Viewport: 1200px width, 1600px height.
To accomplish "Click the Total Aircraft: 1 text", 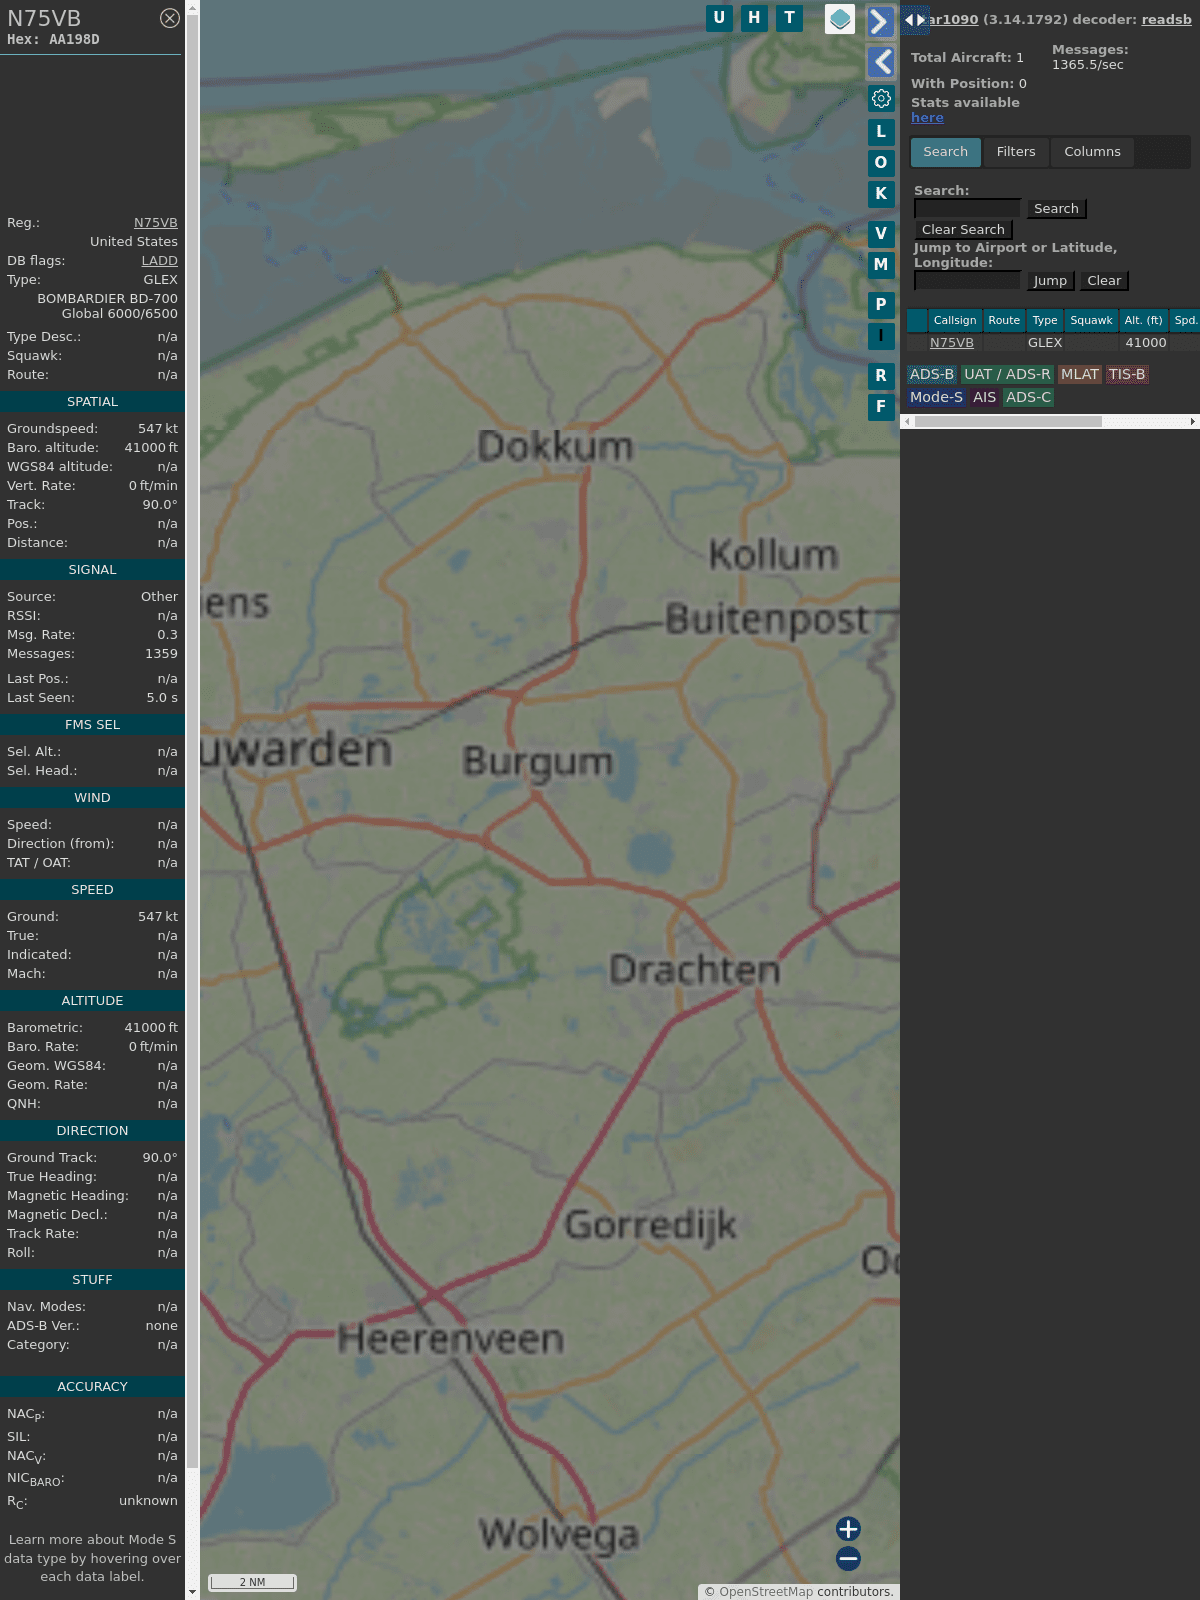I will click(x=967, y=58).
